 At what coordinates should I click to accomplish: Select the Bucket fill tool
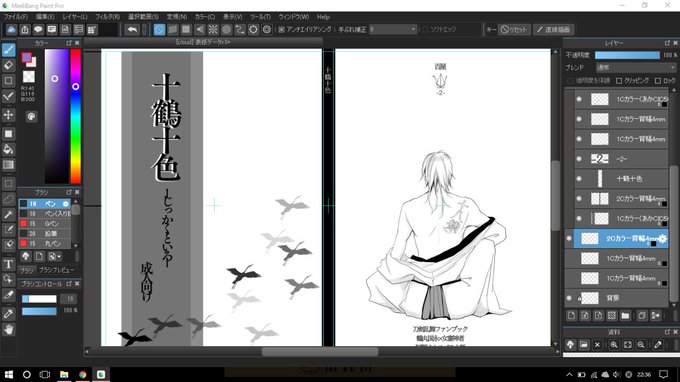click(x=8, y=149)
